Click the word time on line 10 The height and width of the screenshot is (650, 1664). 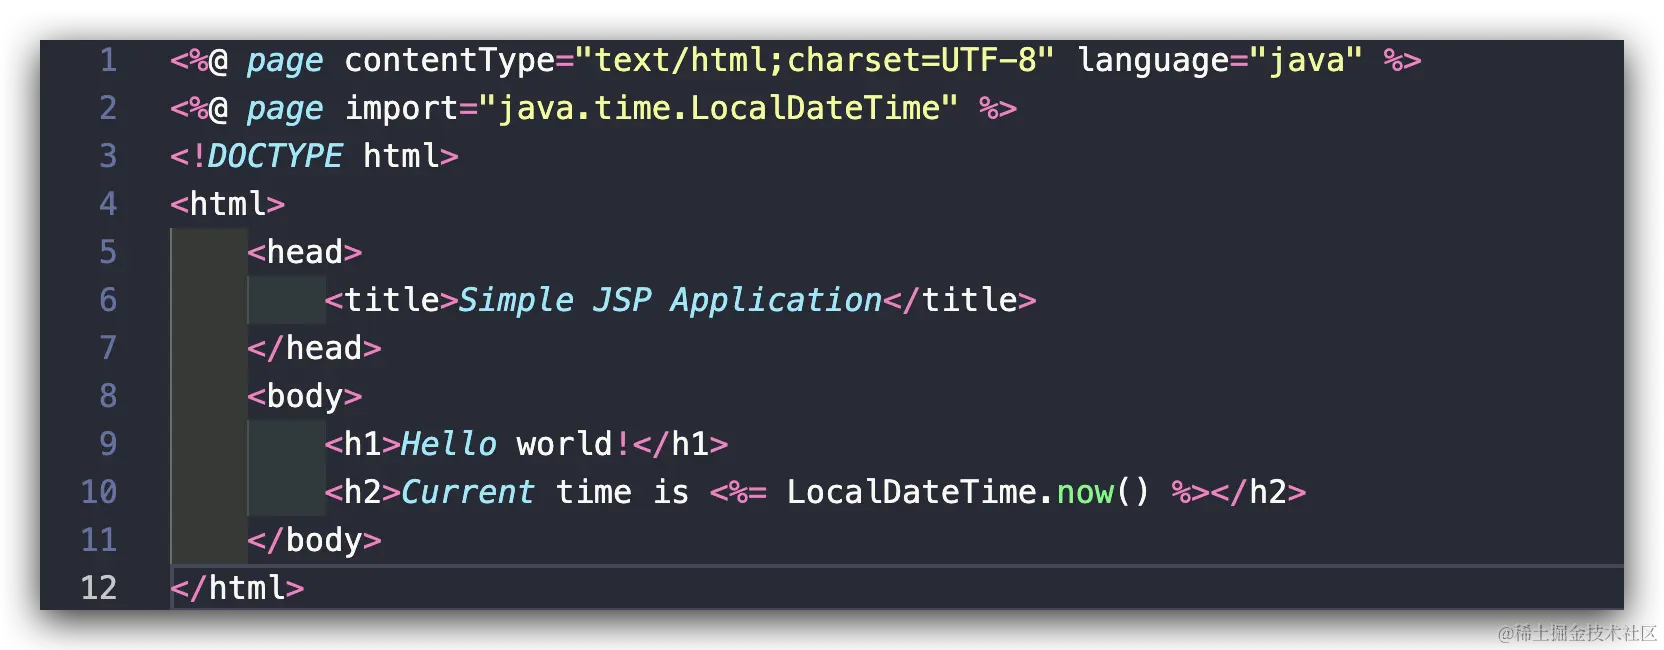593,492
